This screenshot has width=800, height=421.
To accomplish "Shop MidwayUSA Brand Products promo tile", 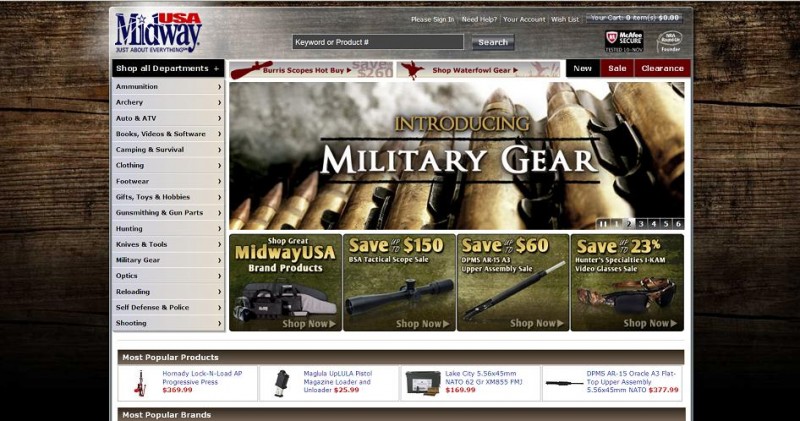I will tap(285, 283).
